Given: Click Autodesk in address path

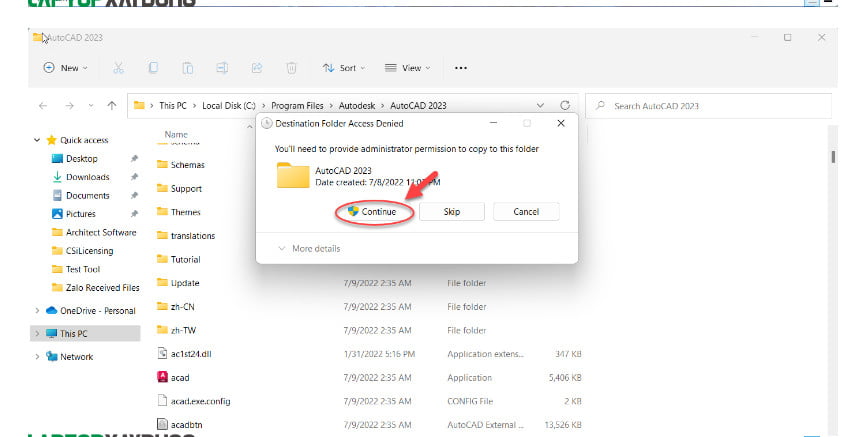Looking at the screenshot, I should pyautogui.click(x=357, y=106).
